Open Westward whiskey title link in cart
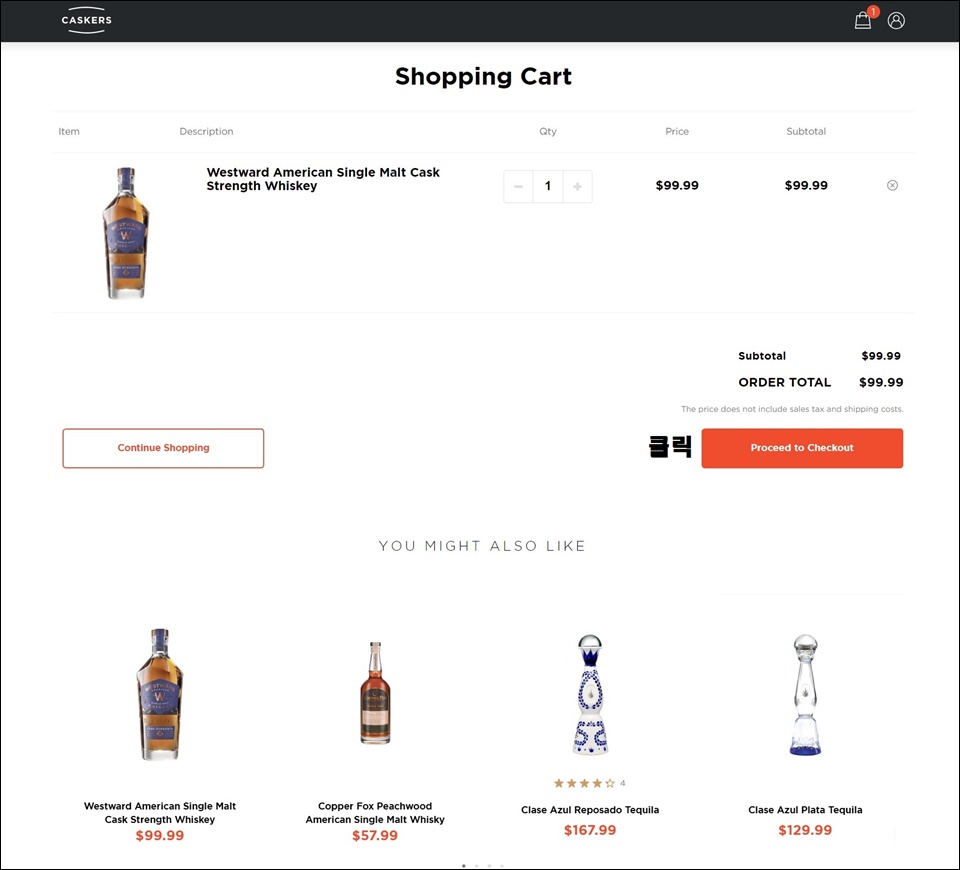Image resolution: width=960 pixels, height=870 pixels. pyautogui.click(x=323, y=179)
